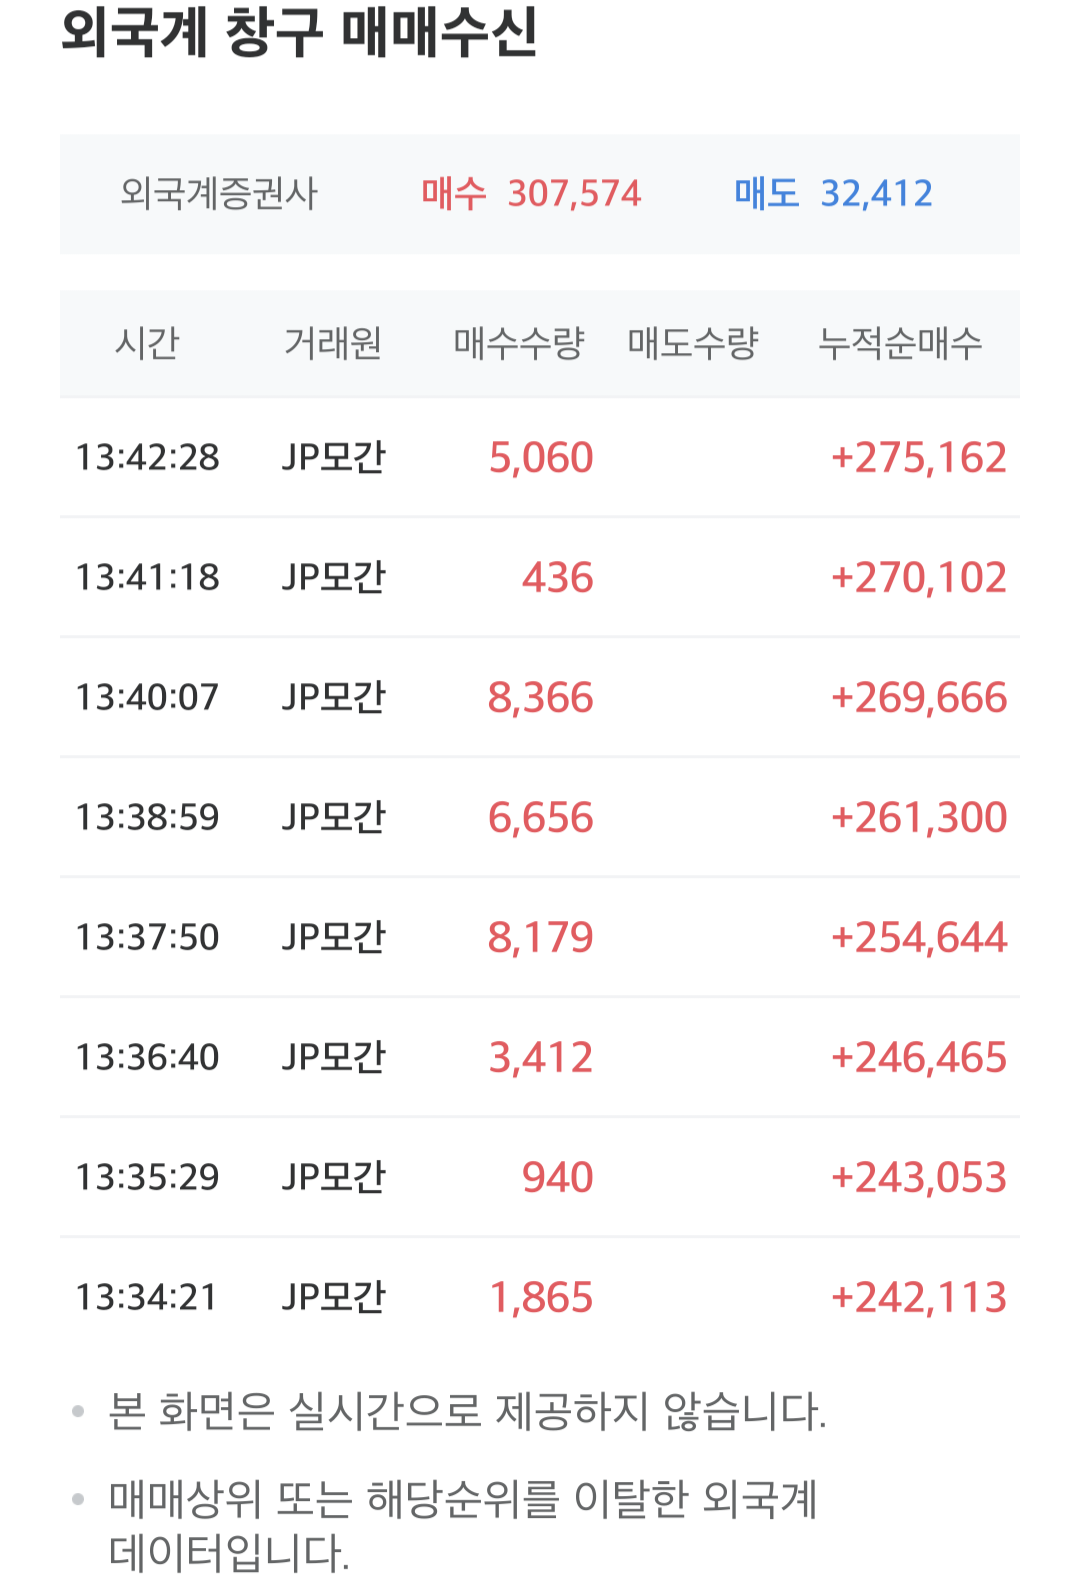This screenshot has width=1080, height=1595.
Task: Click buy quantity 8,366
Action: (541, 698)
